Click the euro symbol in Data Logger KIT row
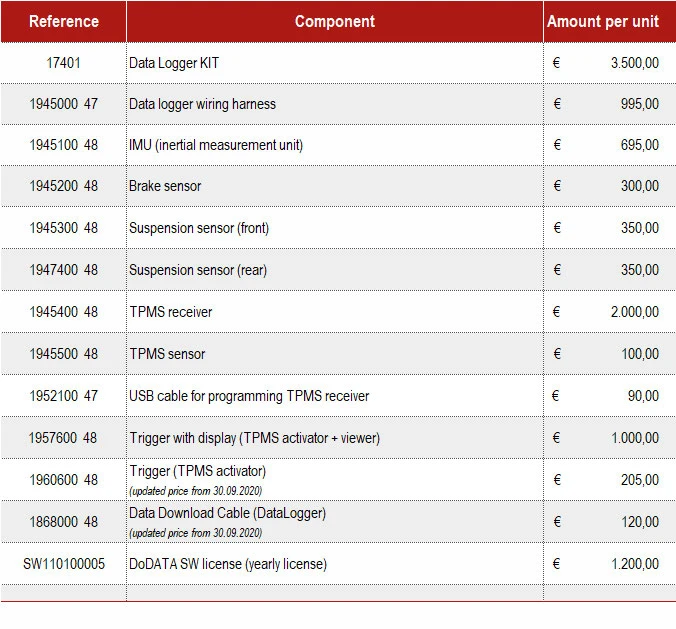The image size is (676, 629). 556,63
